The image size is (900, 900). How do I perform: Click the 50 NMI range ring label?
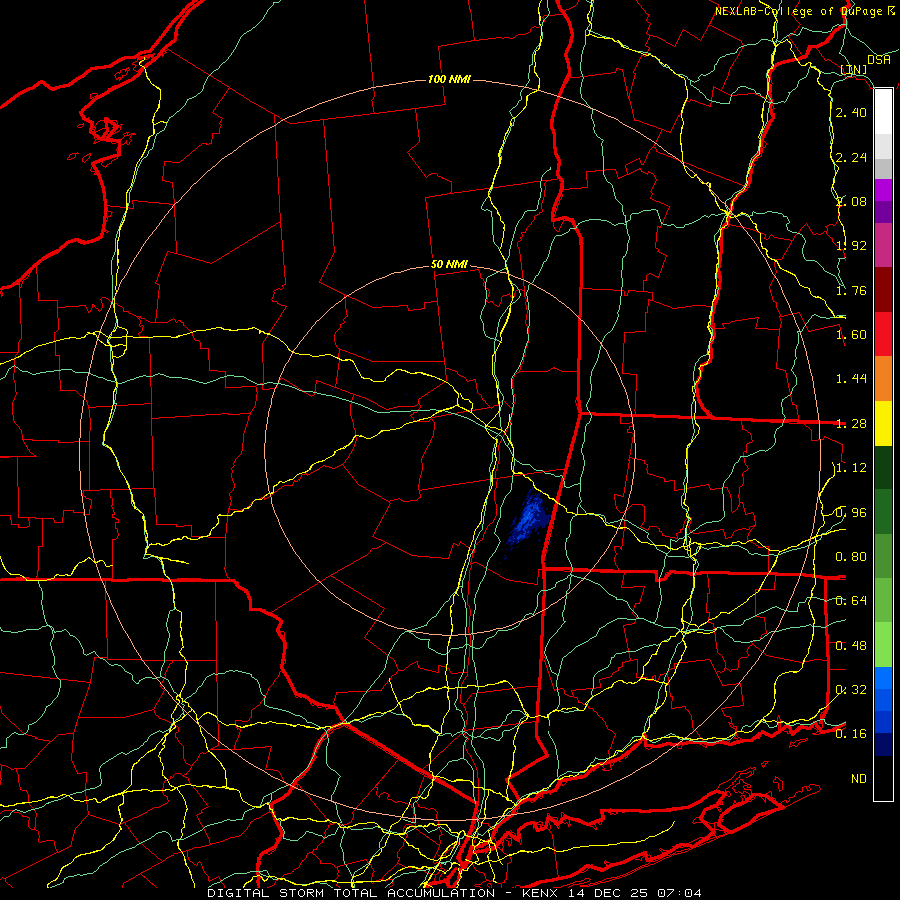click(449, 264)
